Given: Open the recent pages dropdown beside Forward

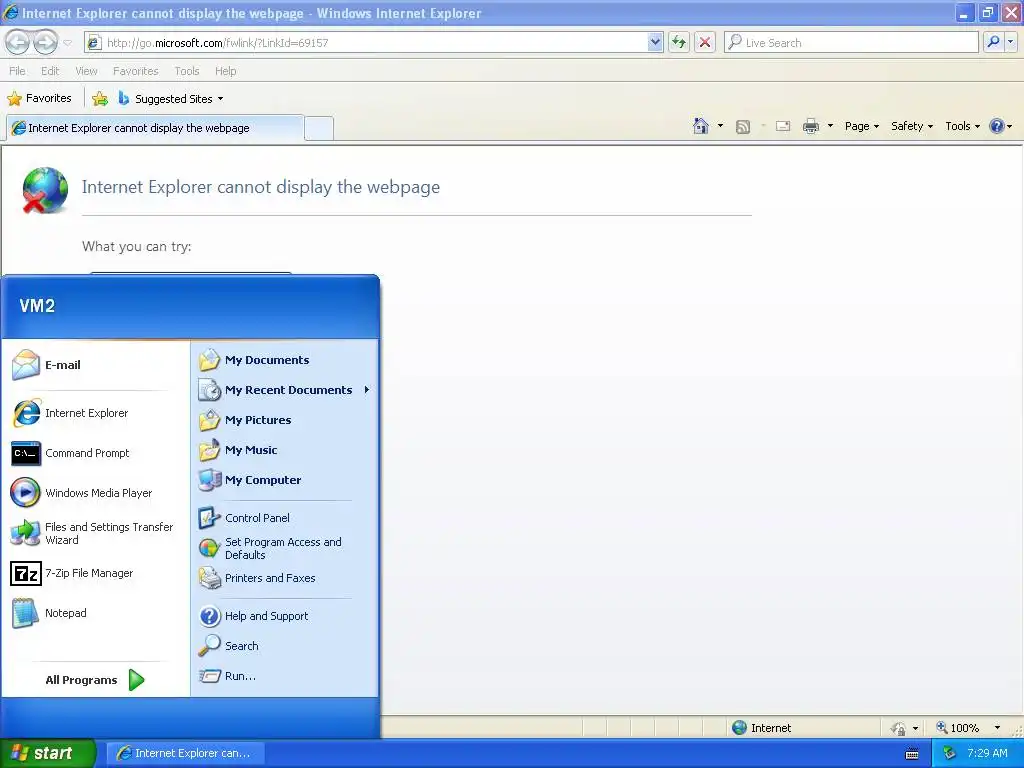Looking at the screenshot, I should pos(67,43).
